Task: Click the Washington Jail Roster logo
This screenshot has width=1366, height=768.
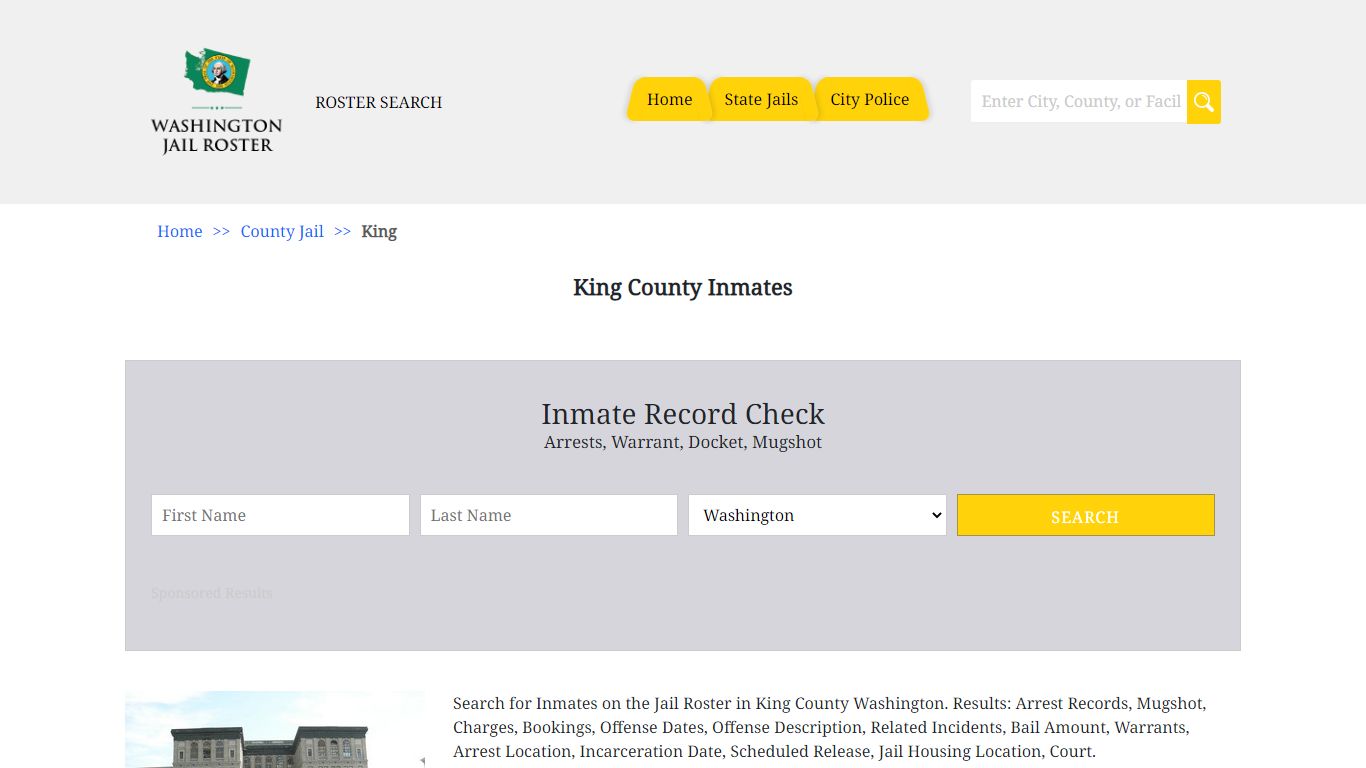Action: click(x=216, y=101)
